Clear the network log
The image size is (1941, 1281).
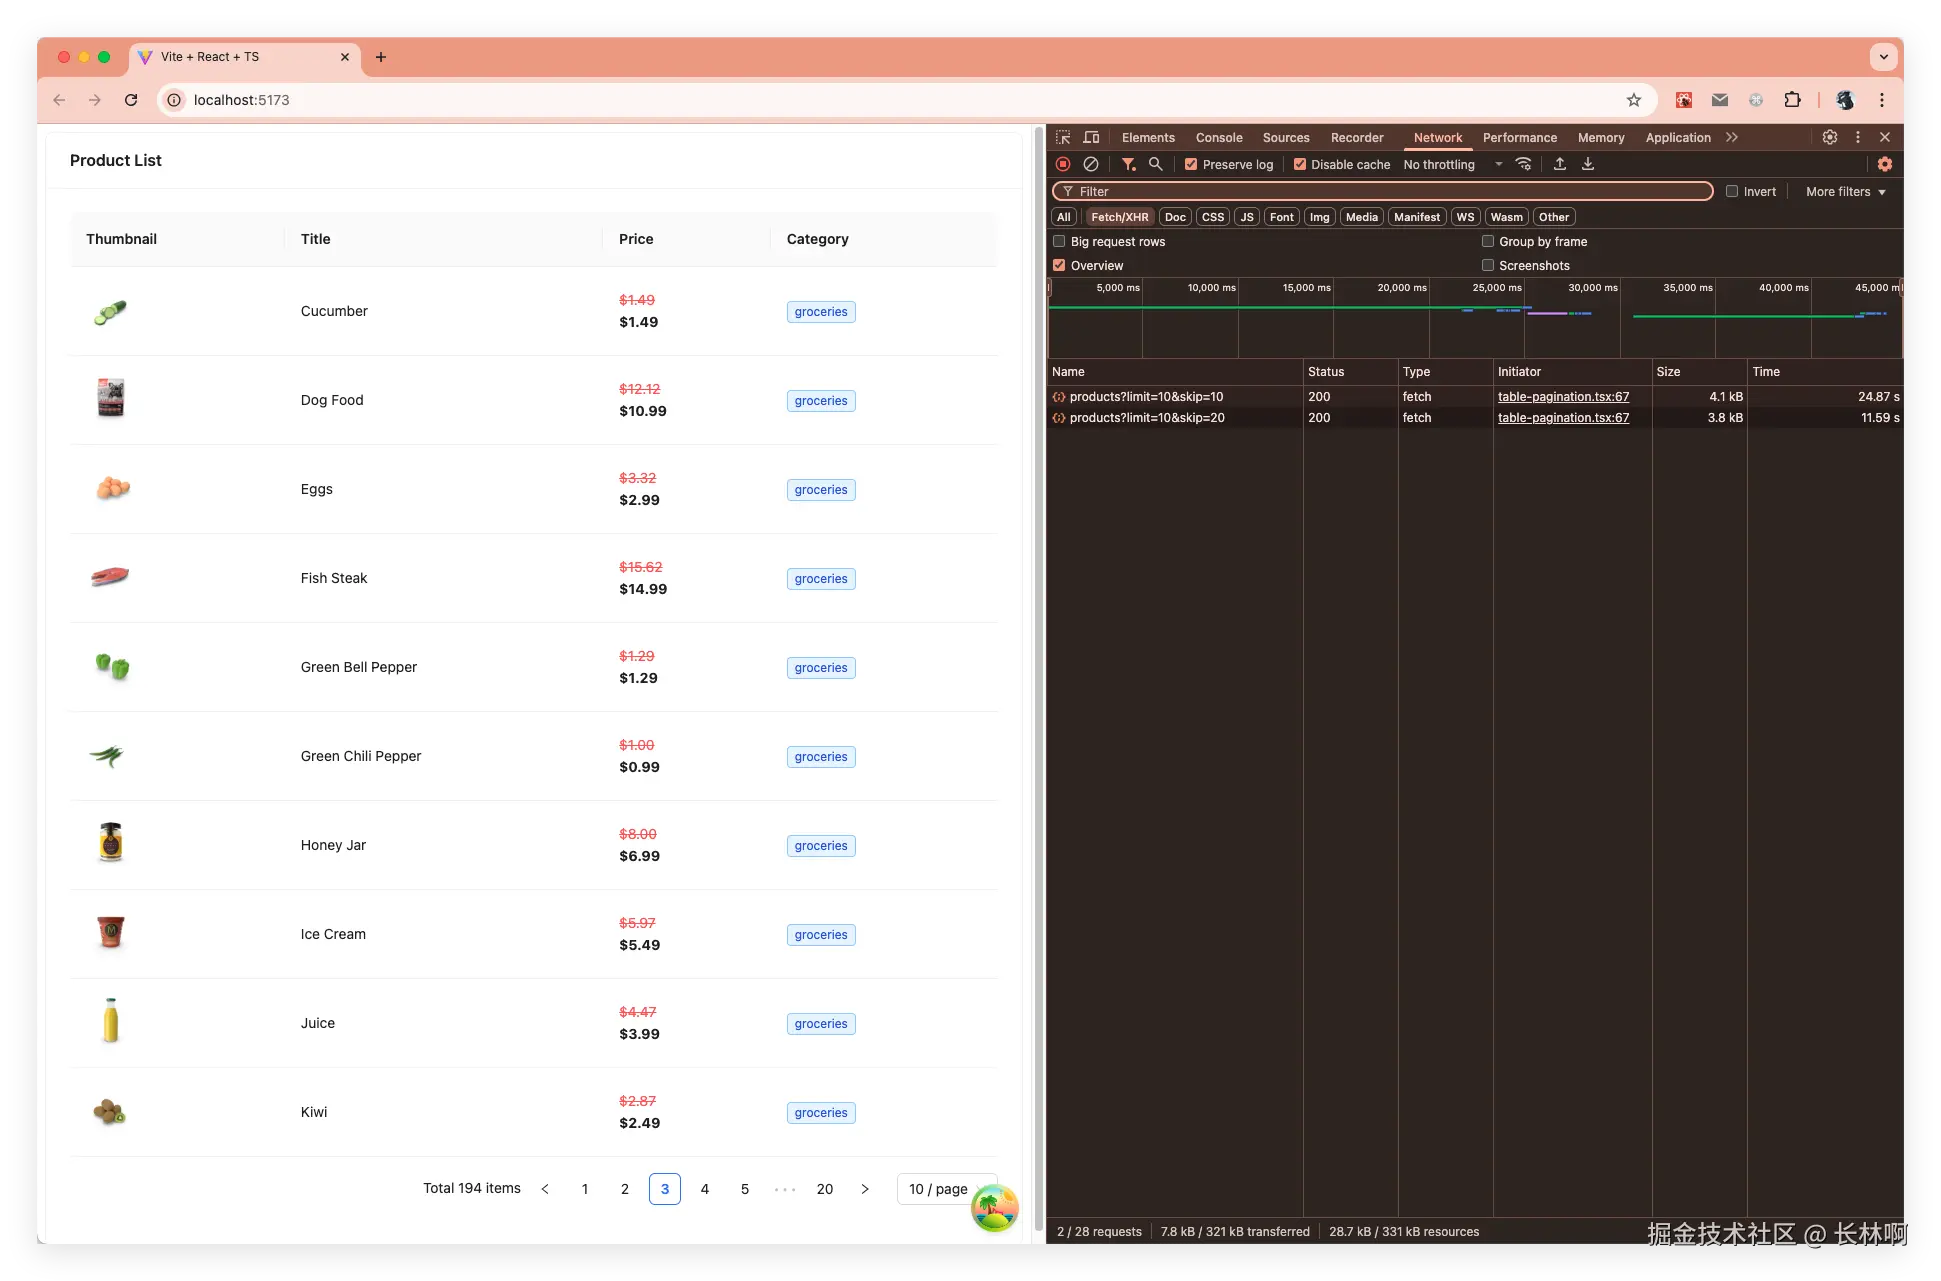coord(1091,164)
